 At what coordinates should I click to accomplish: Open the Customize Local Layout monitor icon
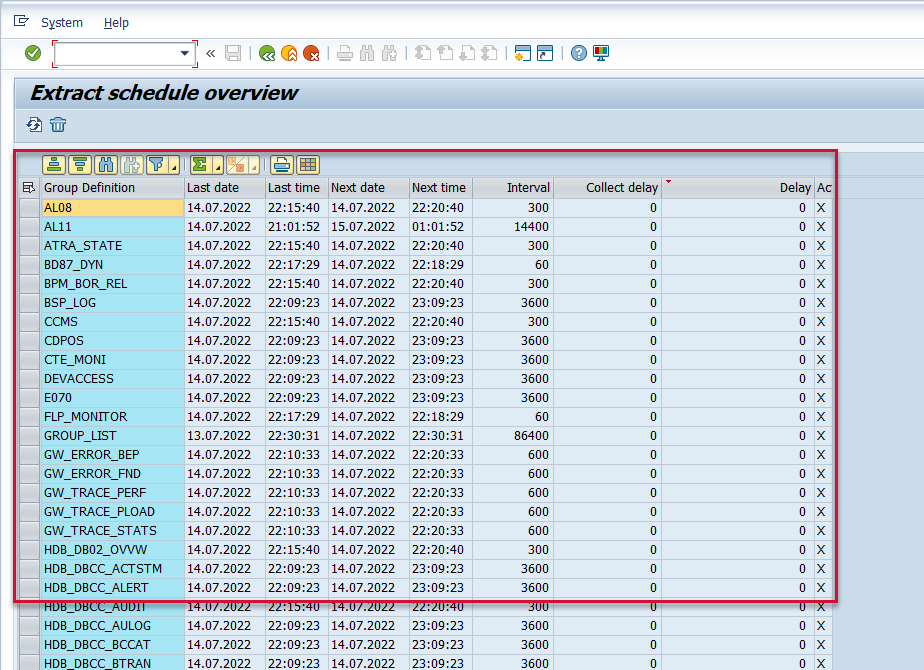point(601,53)
